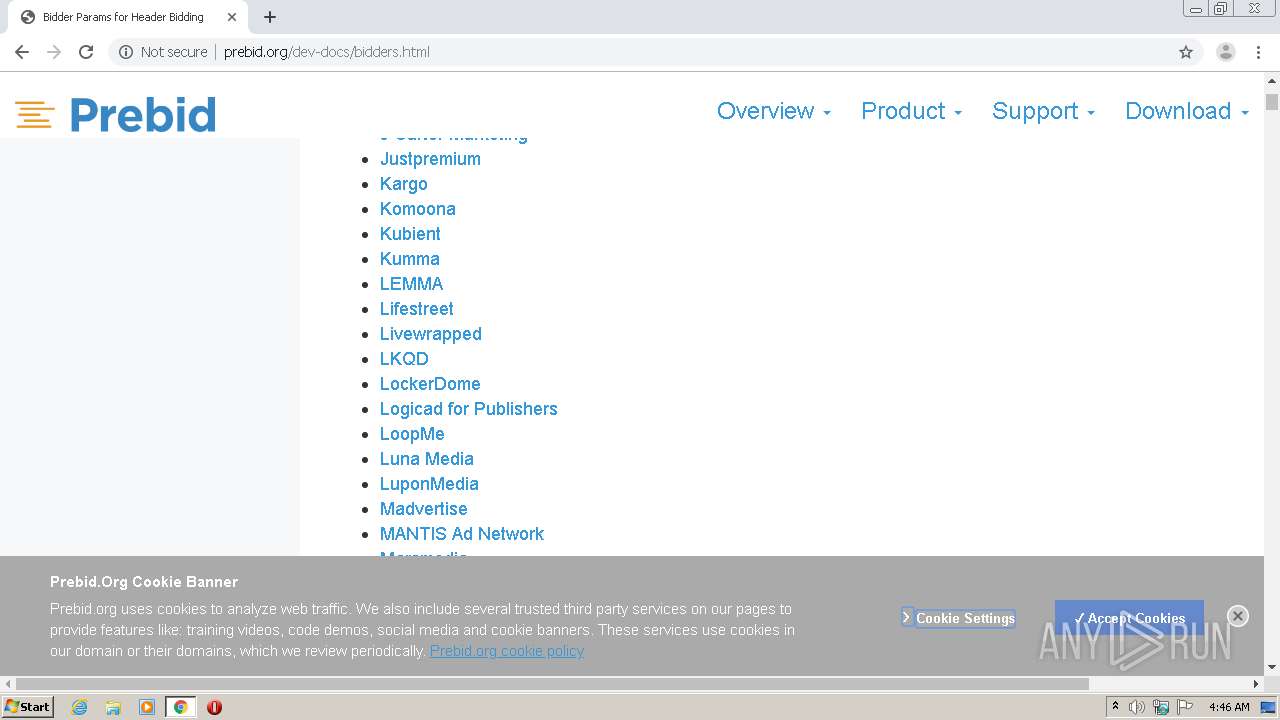Click the browser forward arrow
The height and width of the screenshot is (720, 1280).
tap(54, 52)
